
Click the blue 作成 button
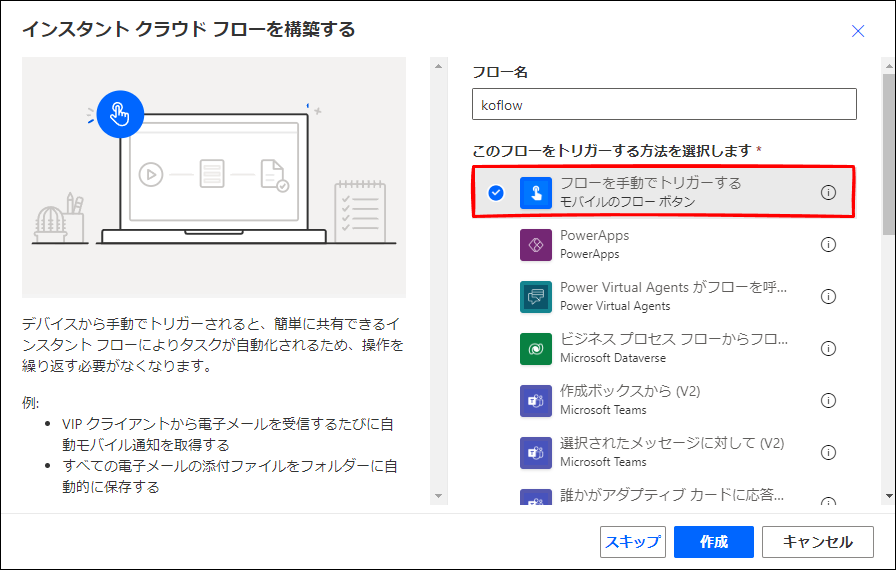714,541
